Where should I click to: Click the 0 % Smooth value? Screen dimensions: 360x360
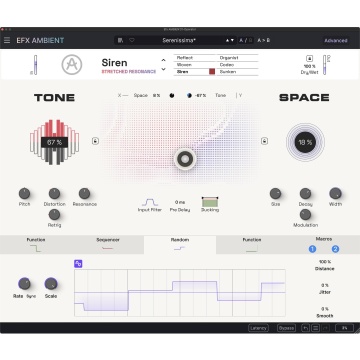(x=325, y=309)
